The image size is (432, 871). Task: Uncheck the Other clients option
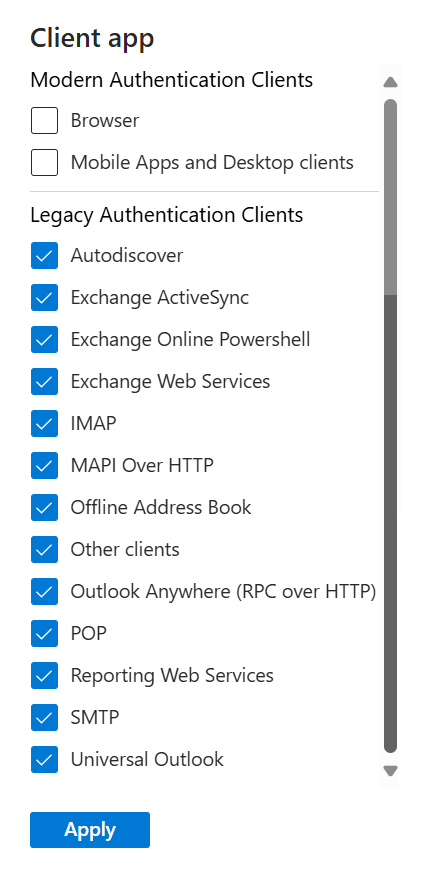click(x=44, y=550)
